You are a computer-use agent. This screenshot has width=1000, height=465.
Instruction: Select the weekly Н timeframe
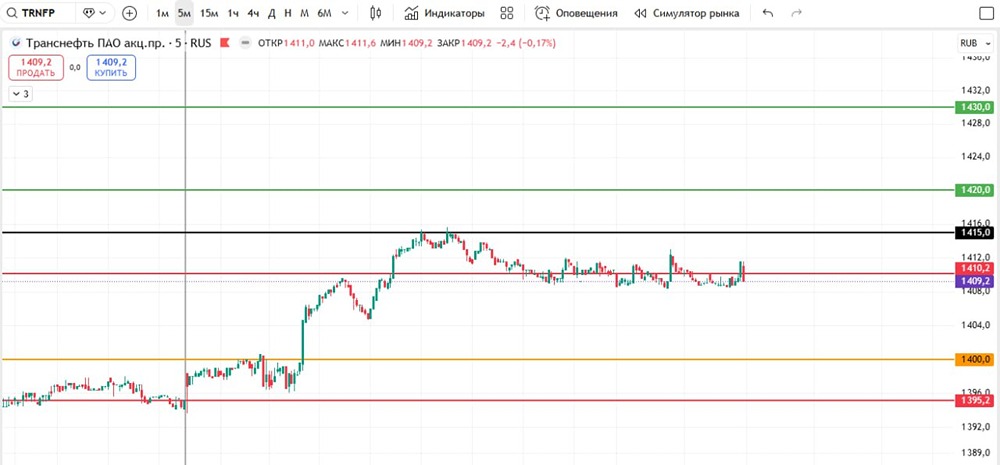pos(288,13)
